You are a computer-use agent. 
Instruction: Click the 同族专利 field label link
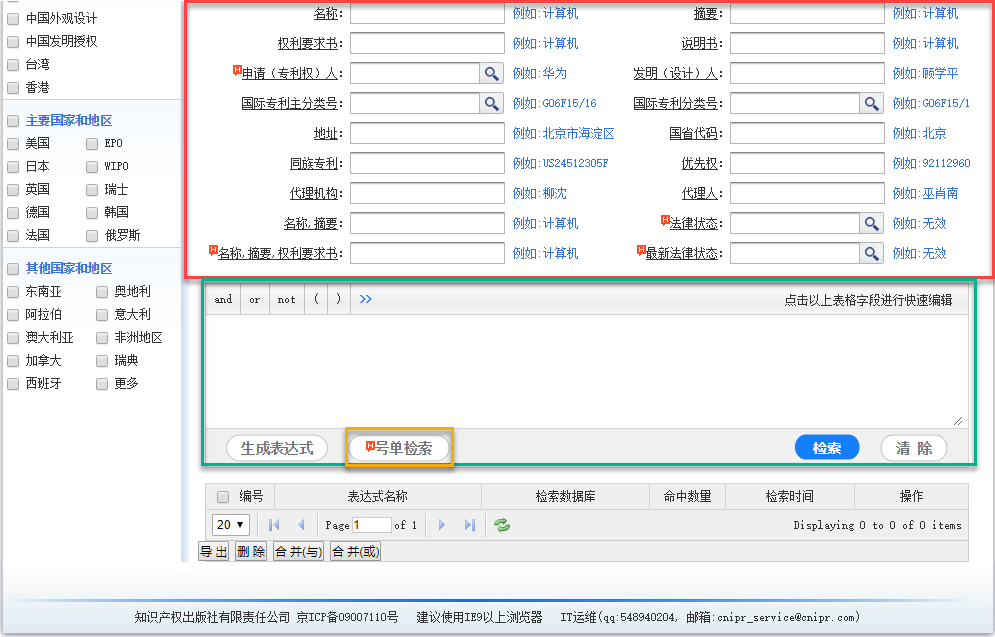313,163
